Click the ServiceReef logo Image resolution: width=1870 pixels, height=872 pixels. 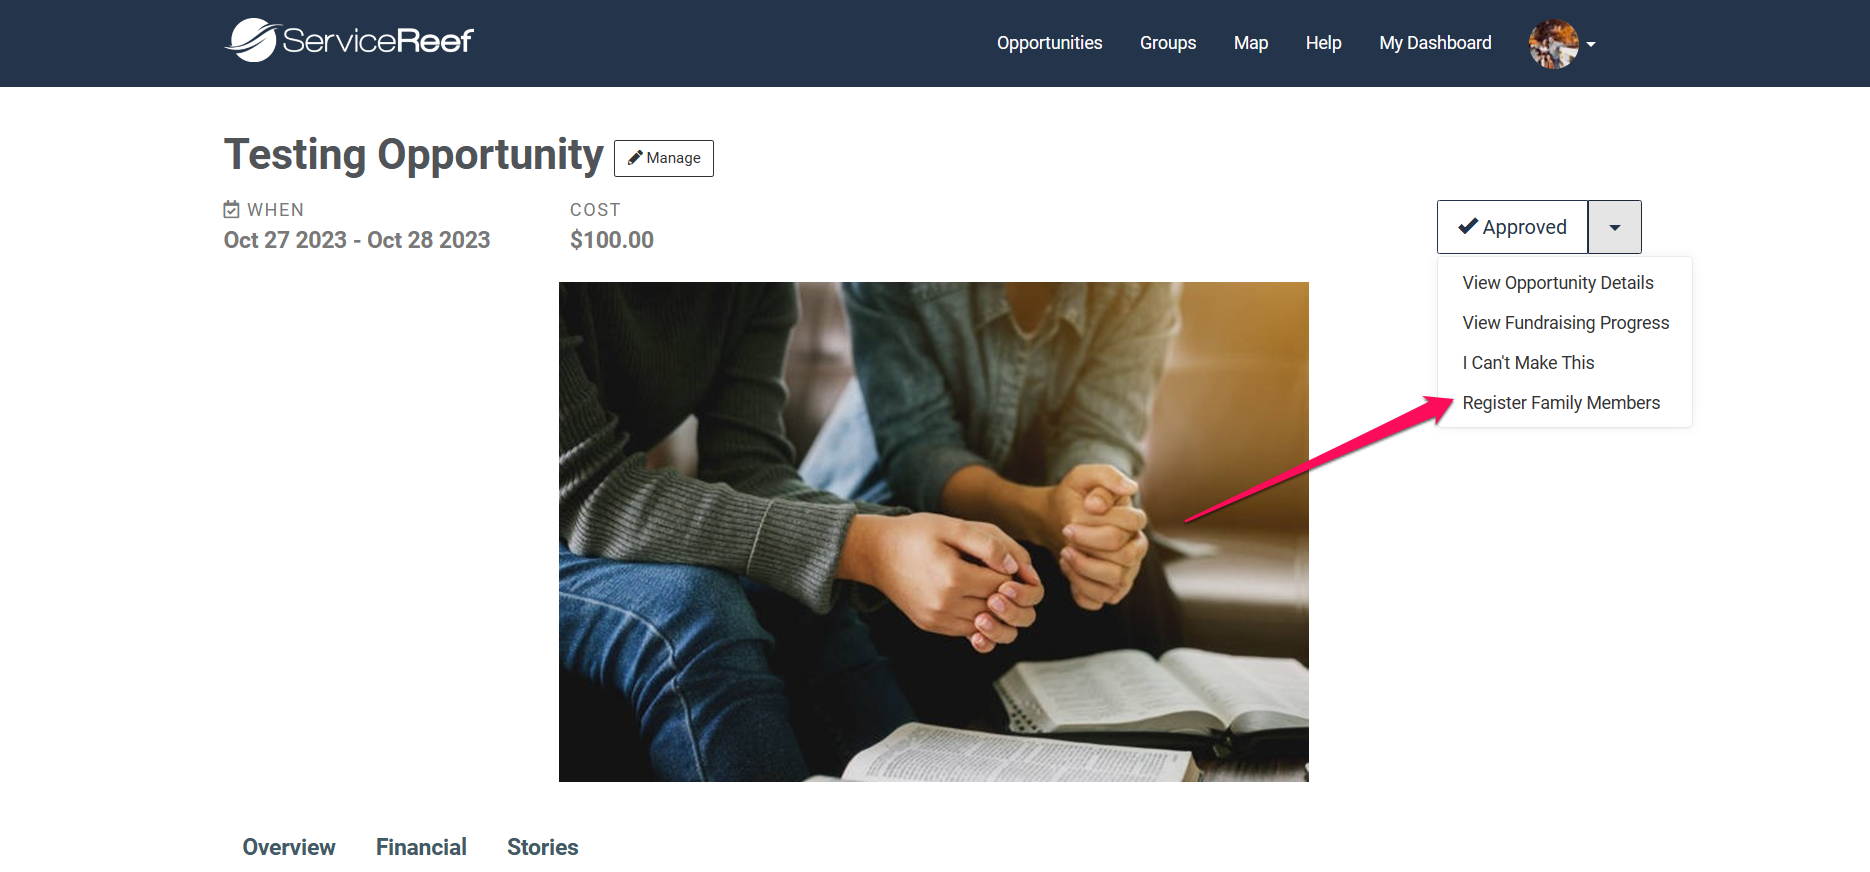tap(349, 40)
